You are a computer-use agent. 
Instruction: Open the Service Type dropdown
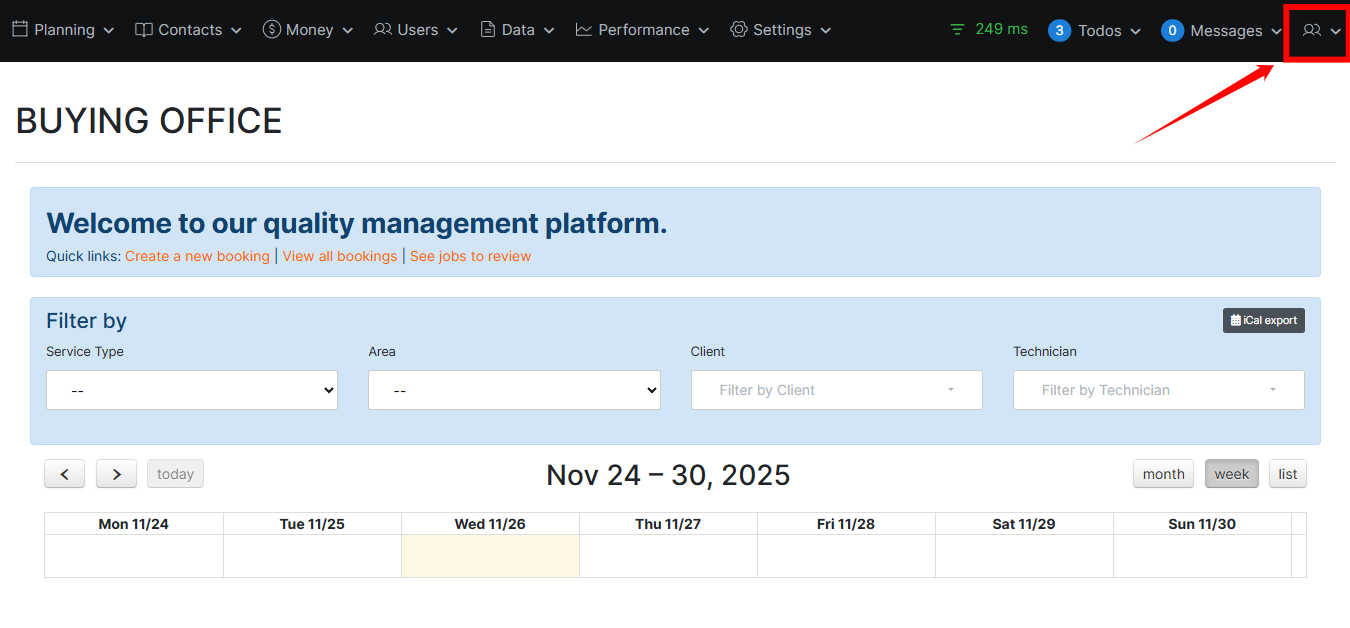[x=191, y=390]
